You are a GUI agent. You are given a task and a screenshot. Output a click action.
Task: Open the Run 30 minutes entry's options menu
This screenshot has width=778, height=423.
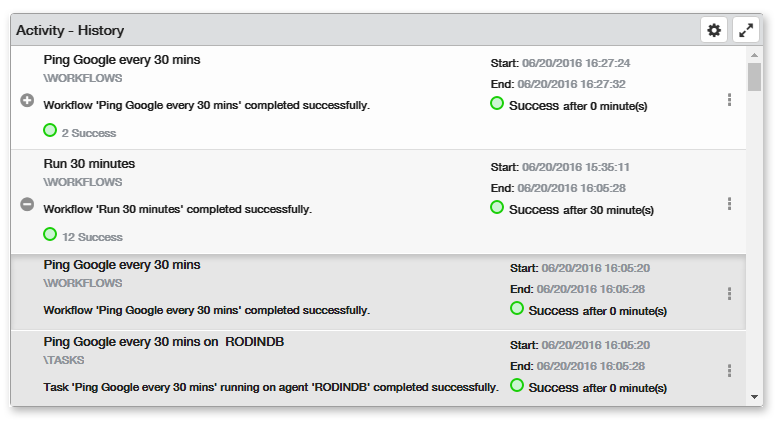[x=730, y=204]
